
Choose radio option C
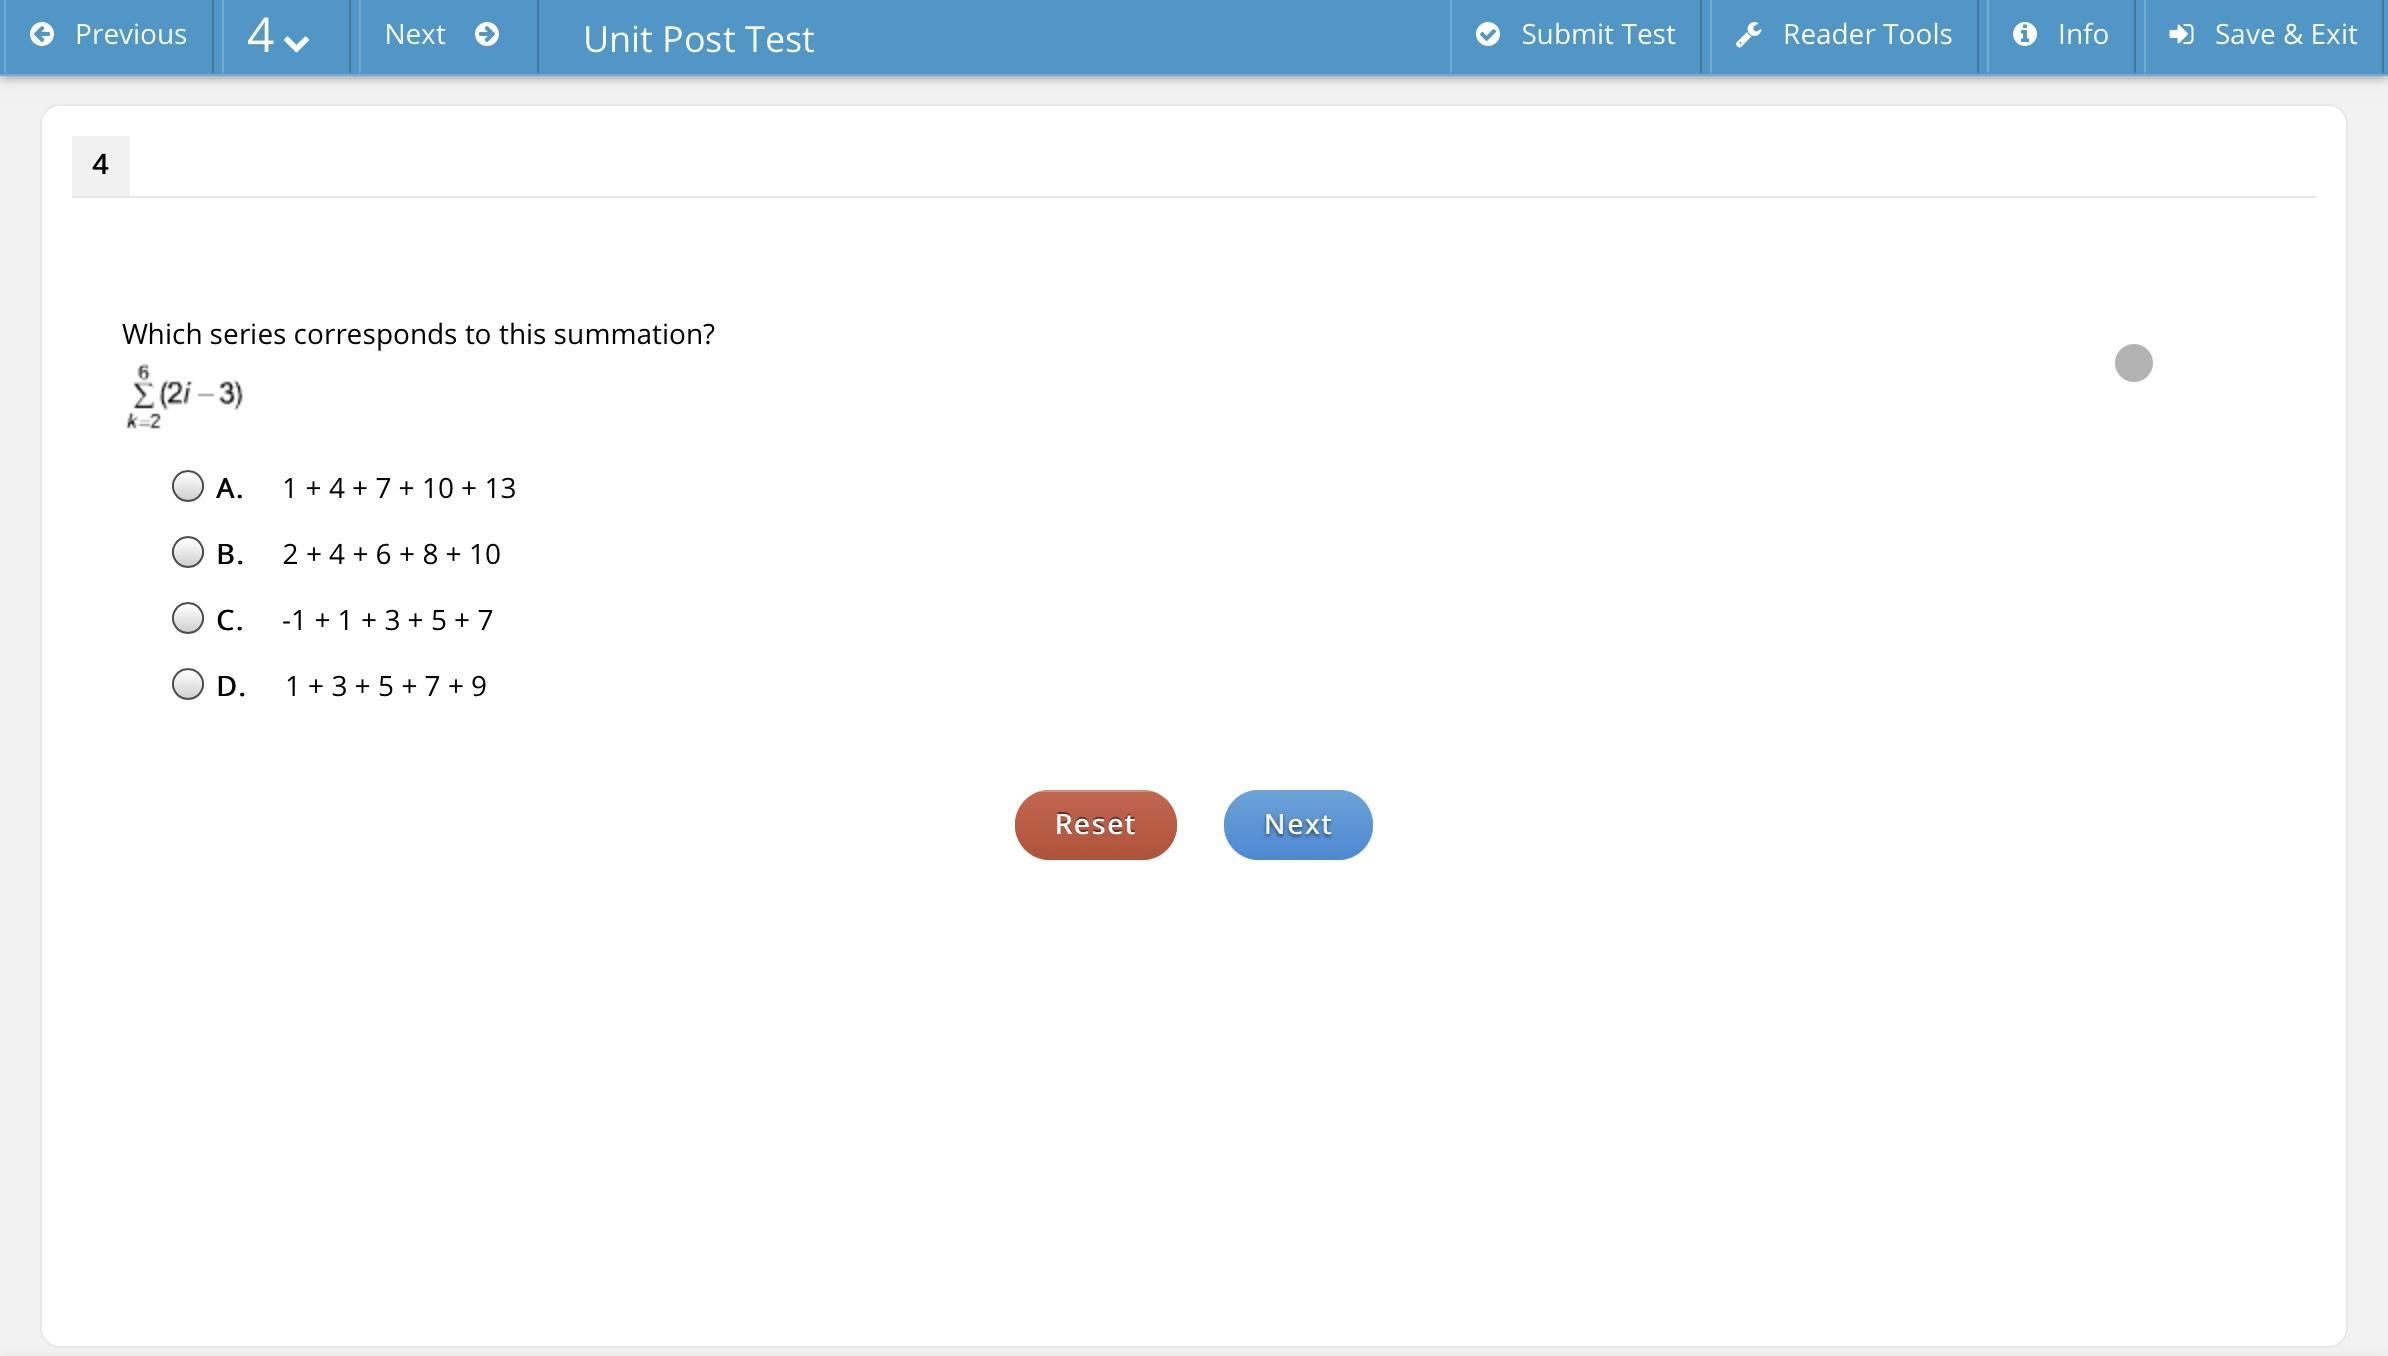click(188, 619)
